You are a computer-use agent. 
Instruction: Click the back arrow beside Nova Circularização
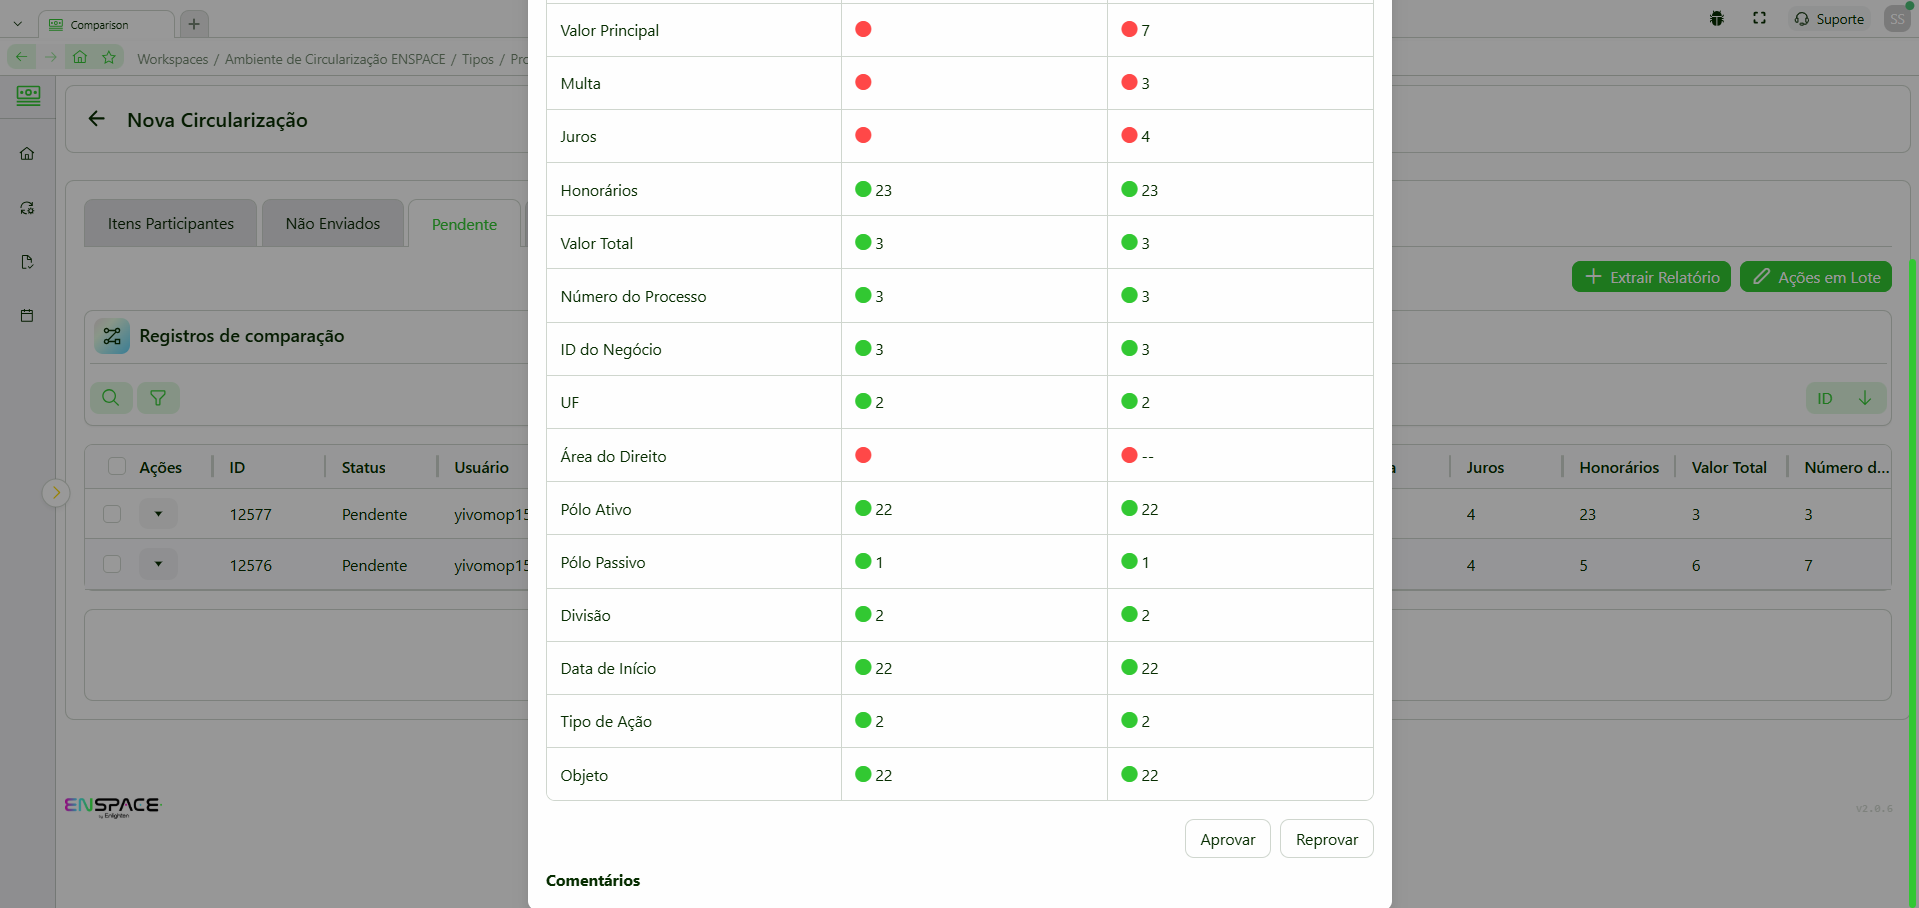point(97,119)
